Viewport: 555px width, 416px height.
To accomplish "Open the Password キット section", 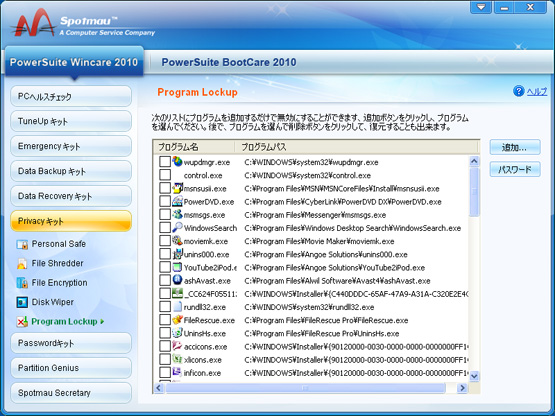I will (71, 343).
